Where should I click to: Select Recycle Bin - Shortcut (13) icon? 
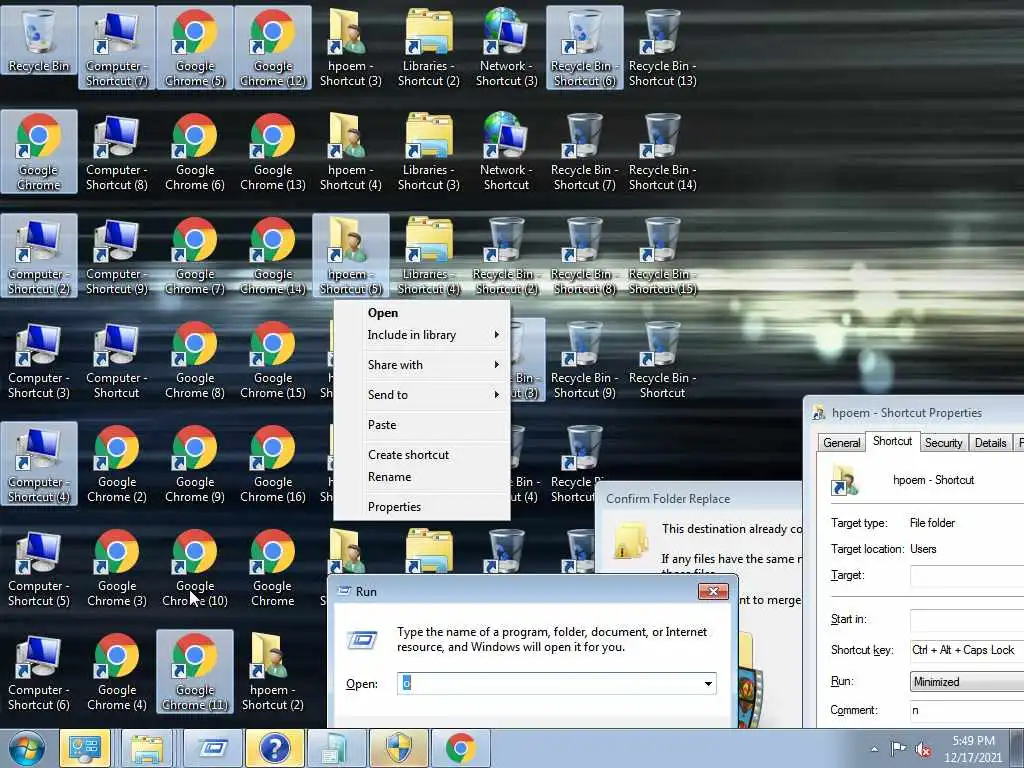click(x=663, y=48)
